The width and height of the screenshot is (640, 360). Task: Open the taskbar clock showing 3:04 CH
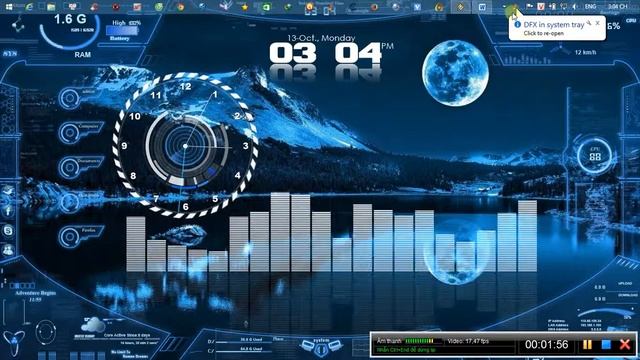click(617, 7)
